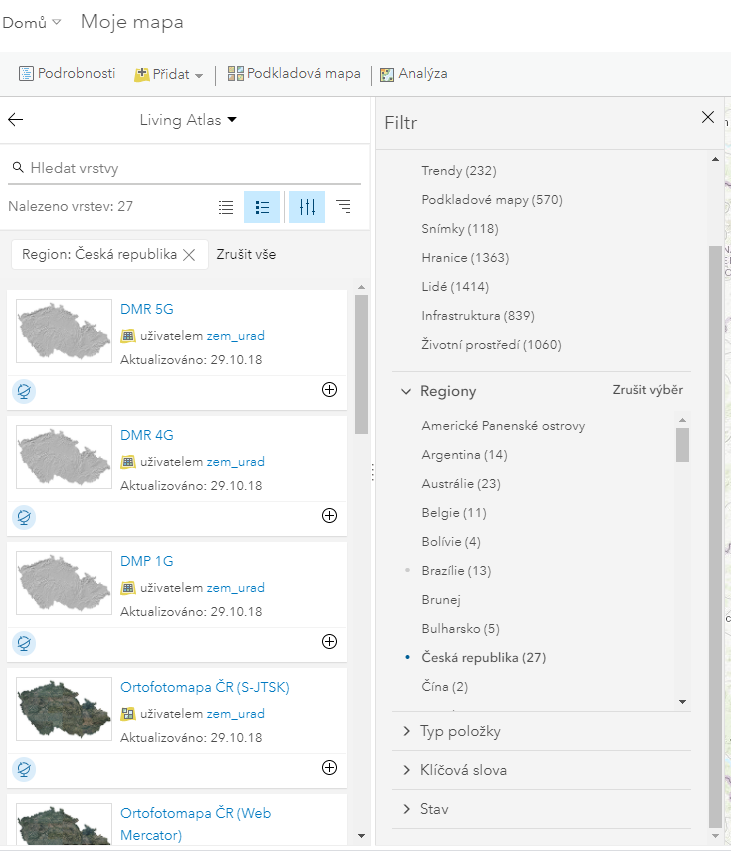
Task: Click imagery layer type icon for DMP 1G
Action: point(128,588)
